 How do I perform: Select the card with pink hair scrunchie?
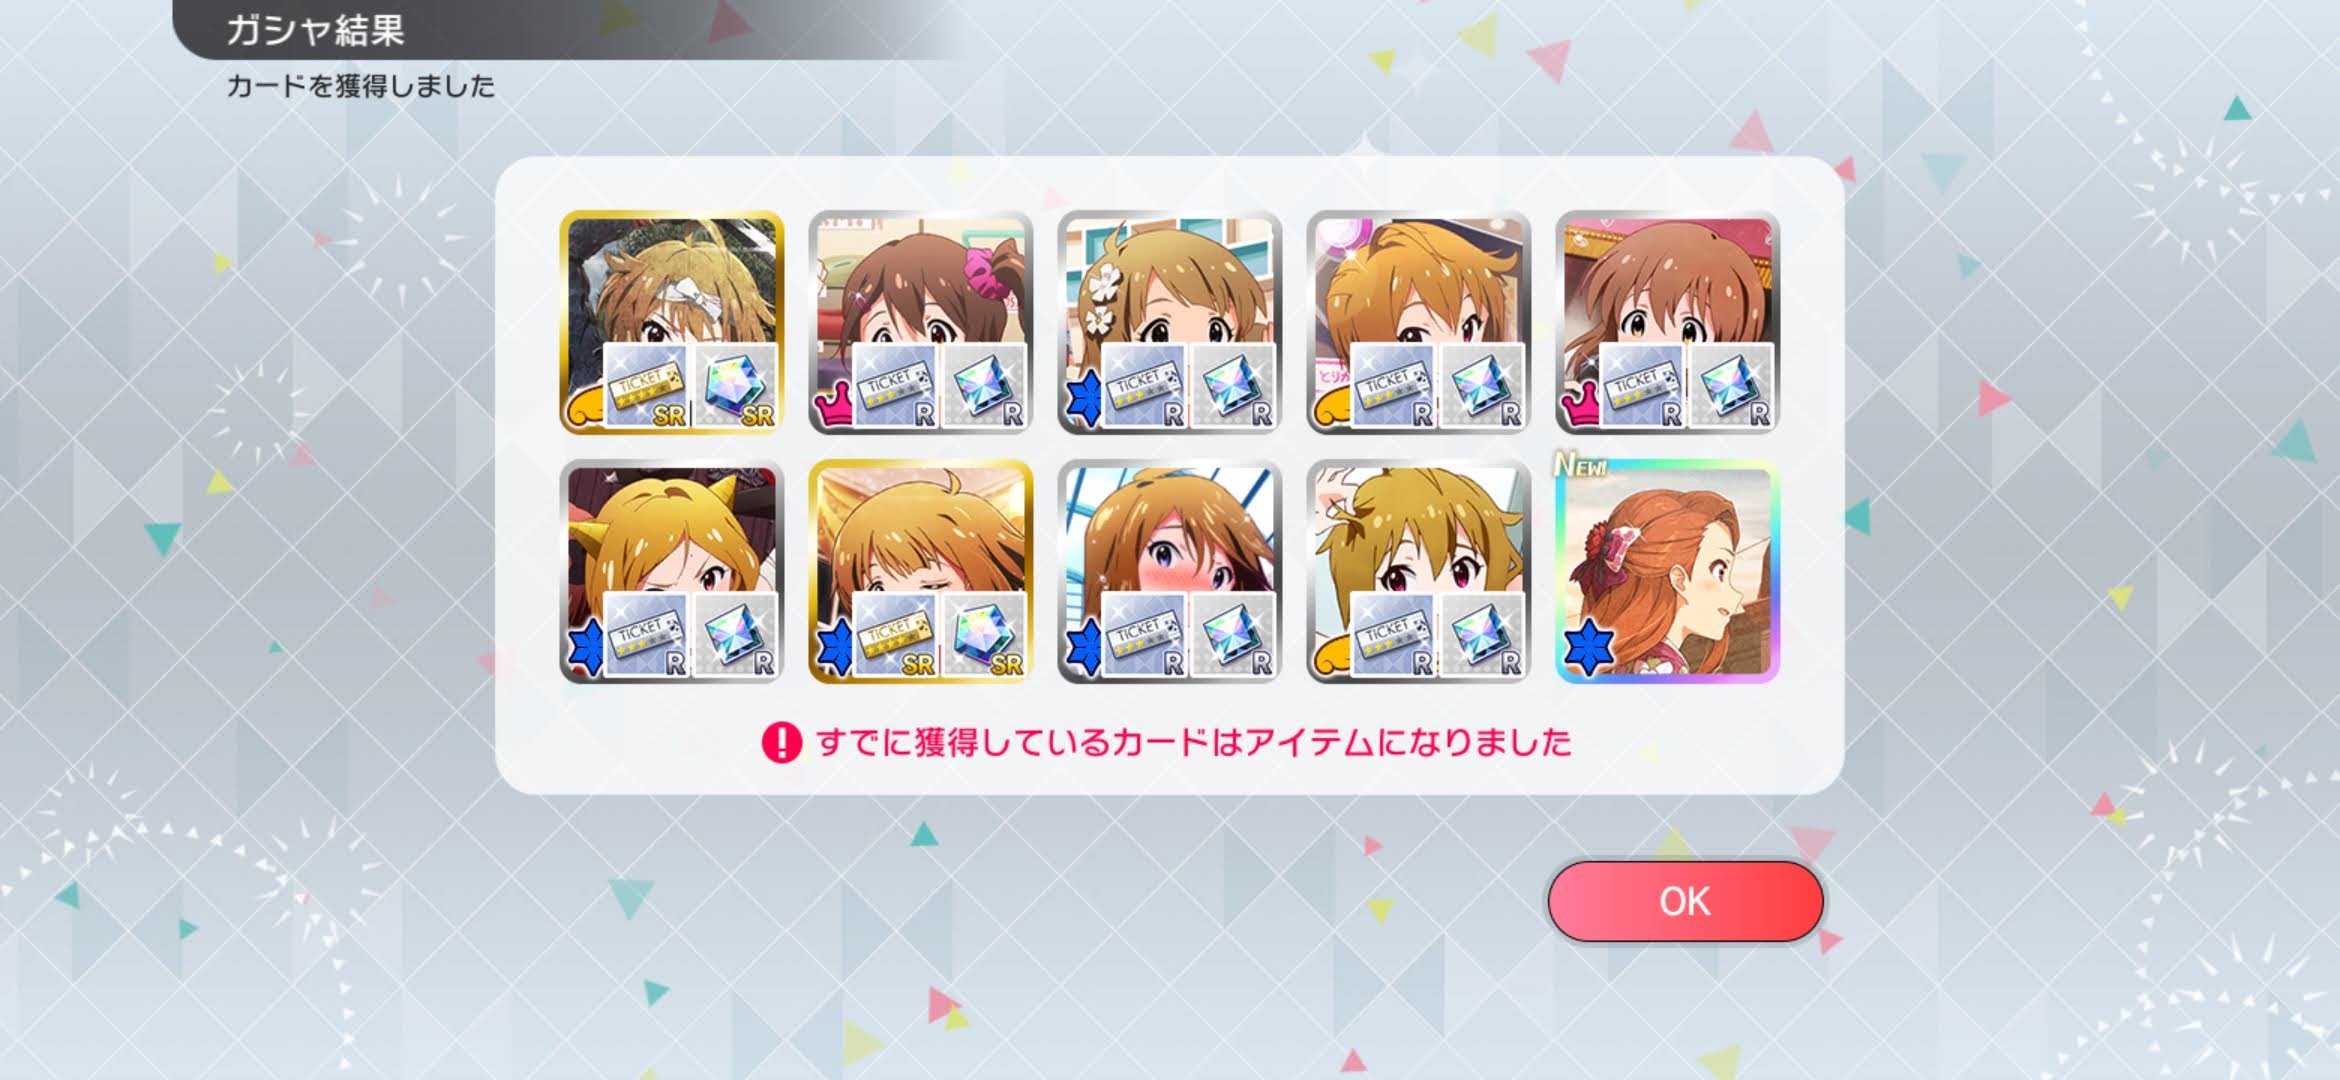point(920,323)
